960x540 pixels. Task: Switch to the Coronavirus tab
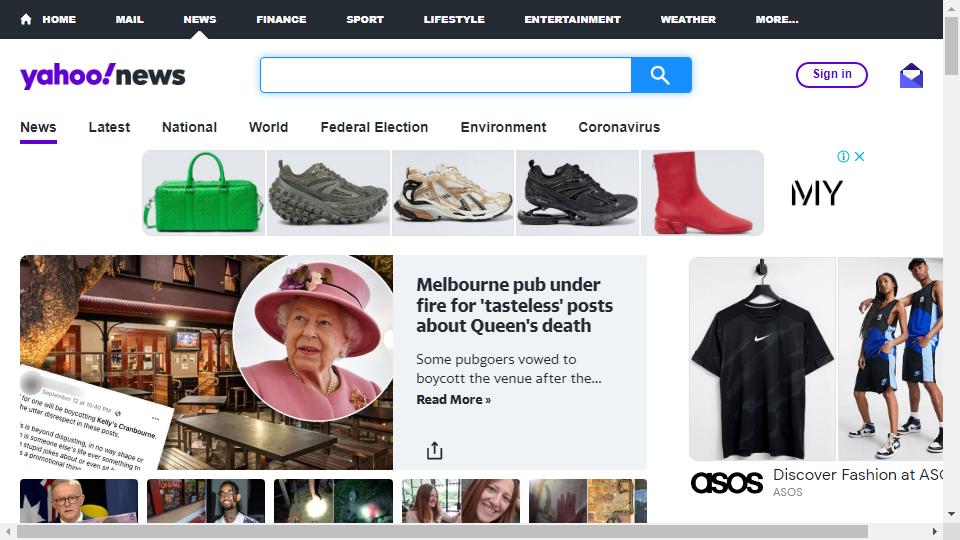click(x=619, y=127)
